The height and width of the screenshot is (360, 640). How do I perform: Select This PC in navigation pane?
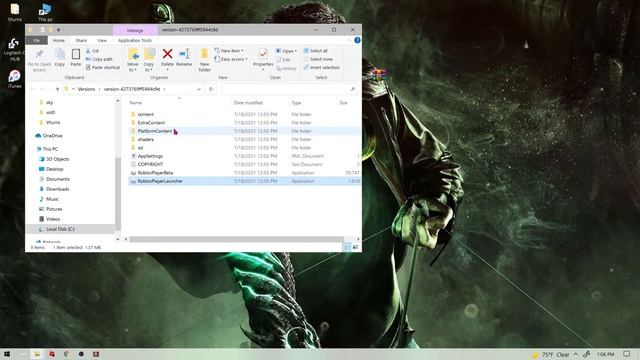click(50, 149)
